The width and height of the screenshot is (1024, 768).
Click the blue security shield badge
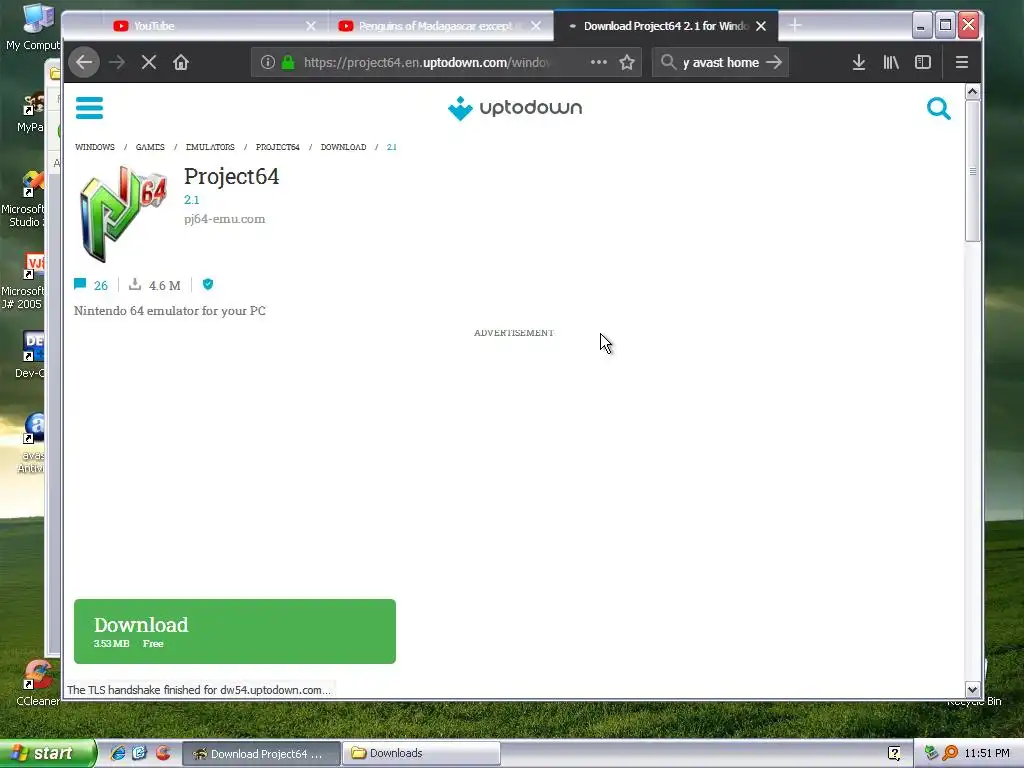(208, 284)
